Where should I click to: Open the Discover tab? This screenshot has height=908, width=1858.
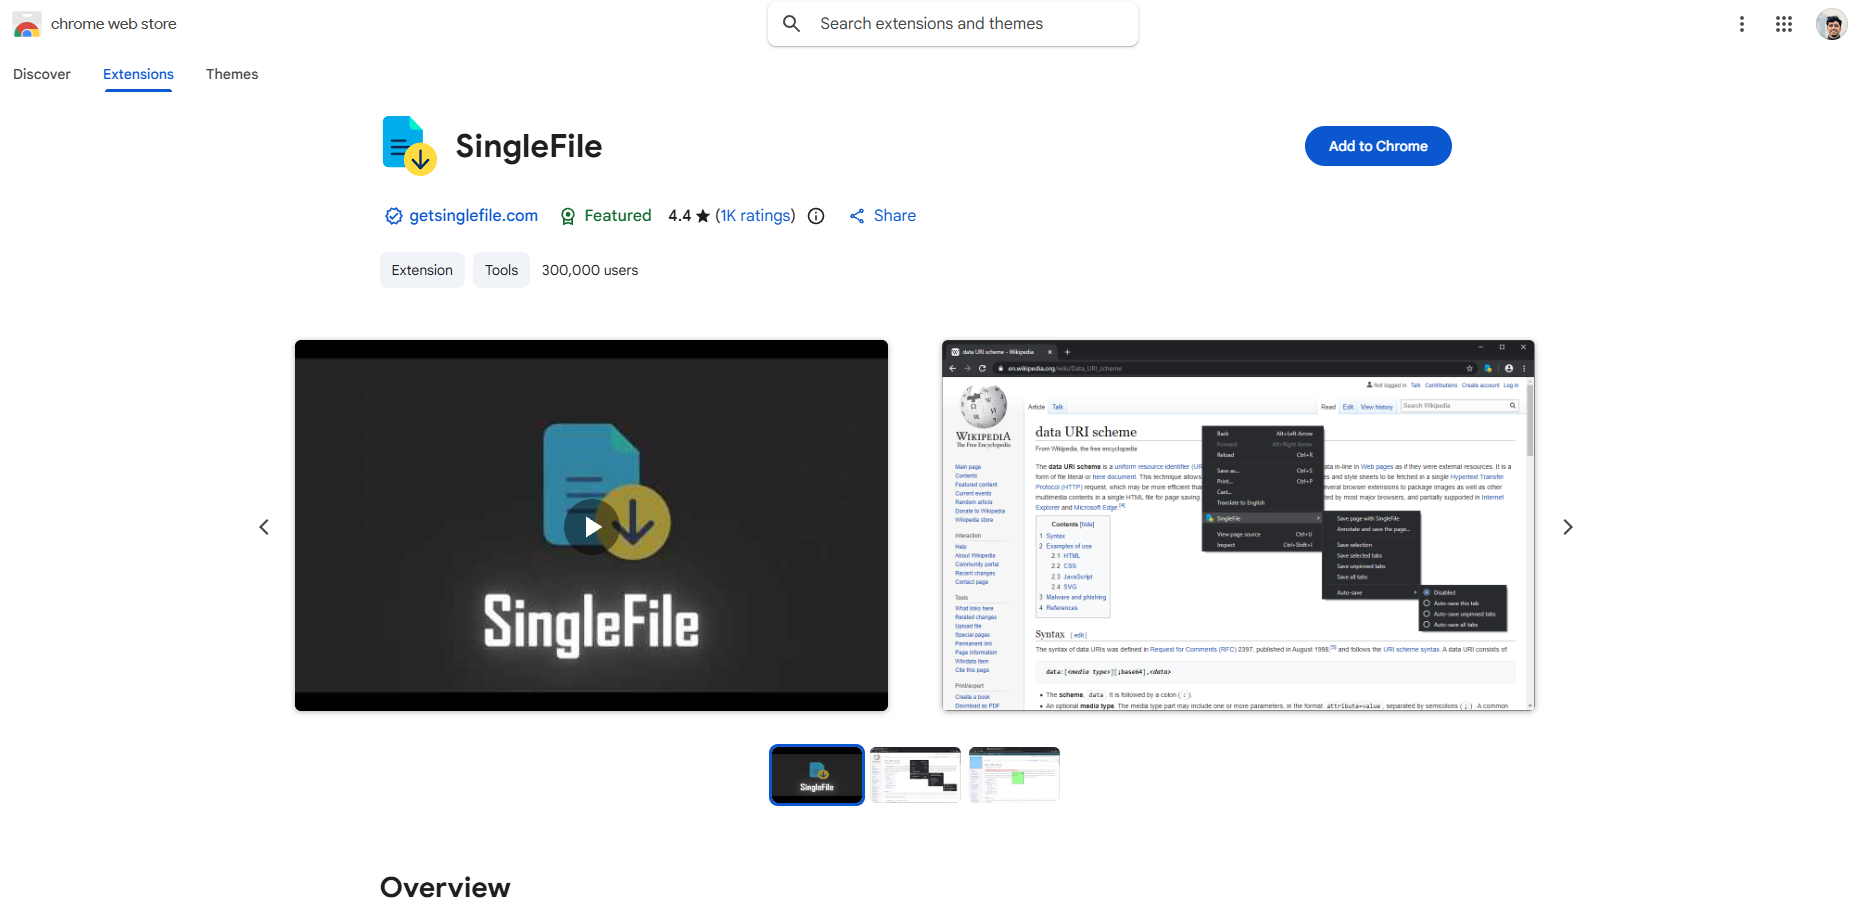pos(41,74)
